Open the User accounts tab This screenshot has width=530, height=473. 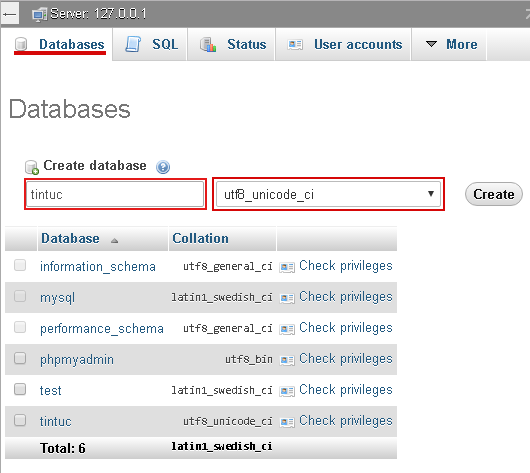click(x=344, y=44)
